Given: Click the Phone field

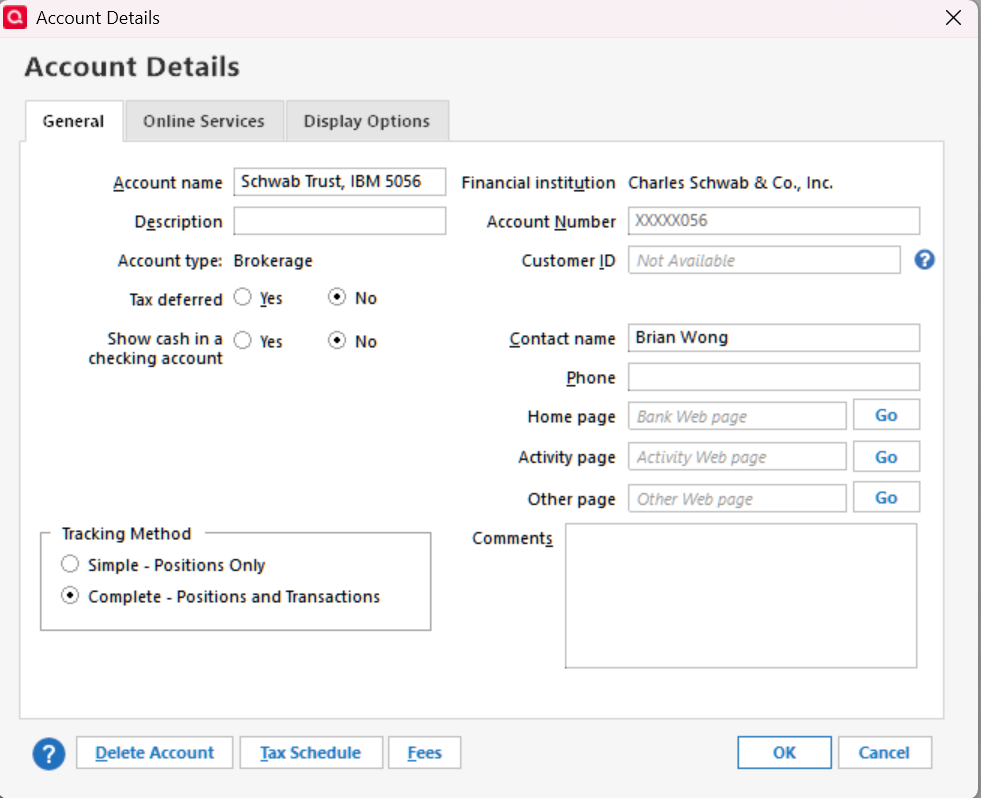Looking at the screenshot, I should tap(774, 377).
